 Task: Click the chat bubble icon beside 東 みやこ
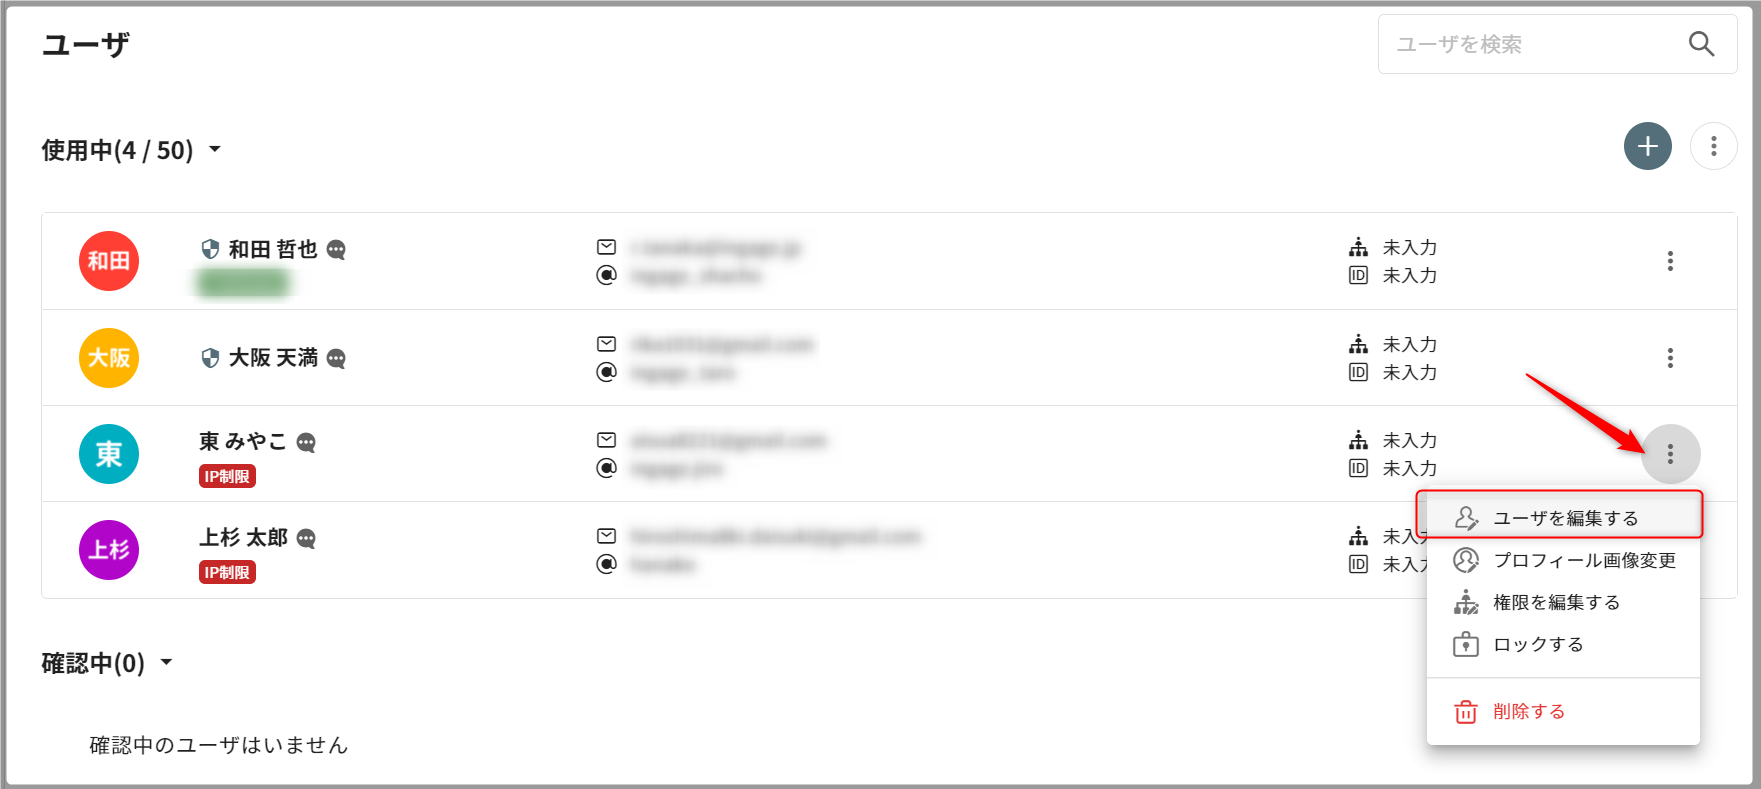[307, 442]
